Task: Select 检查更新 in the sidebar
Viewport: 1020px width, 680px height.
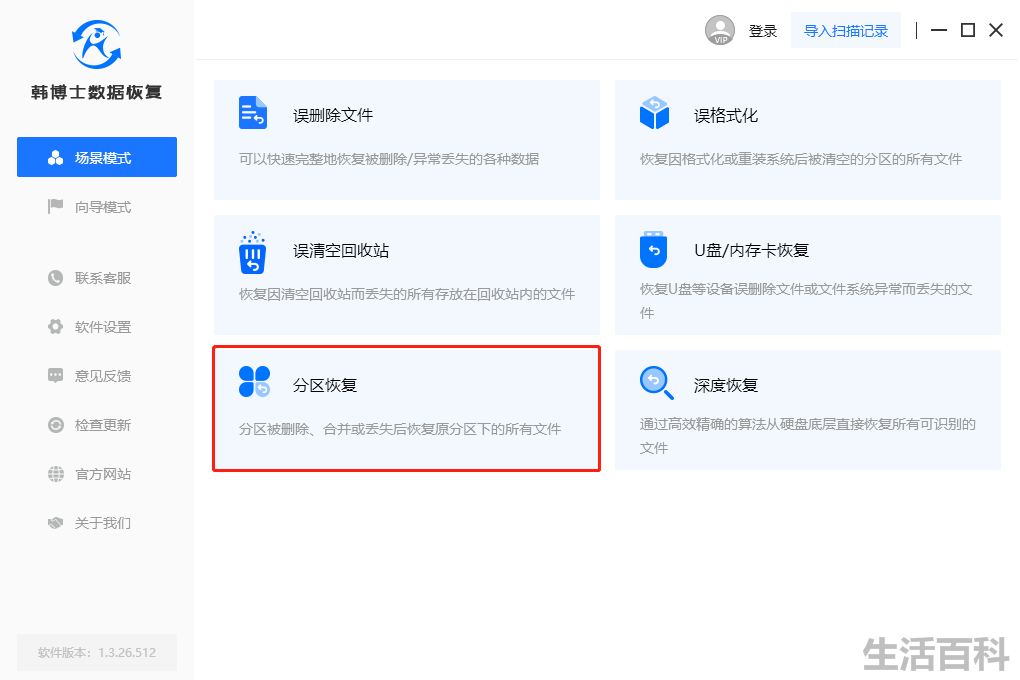Action: 103,425
